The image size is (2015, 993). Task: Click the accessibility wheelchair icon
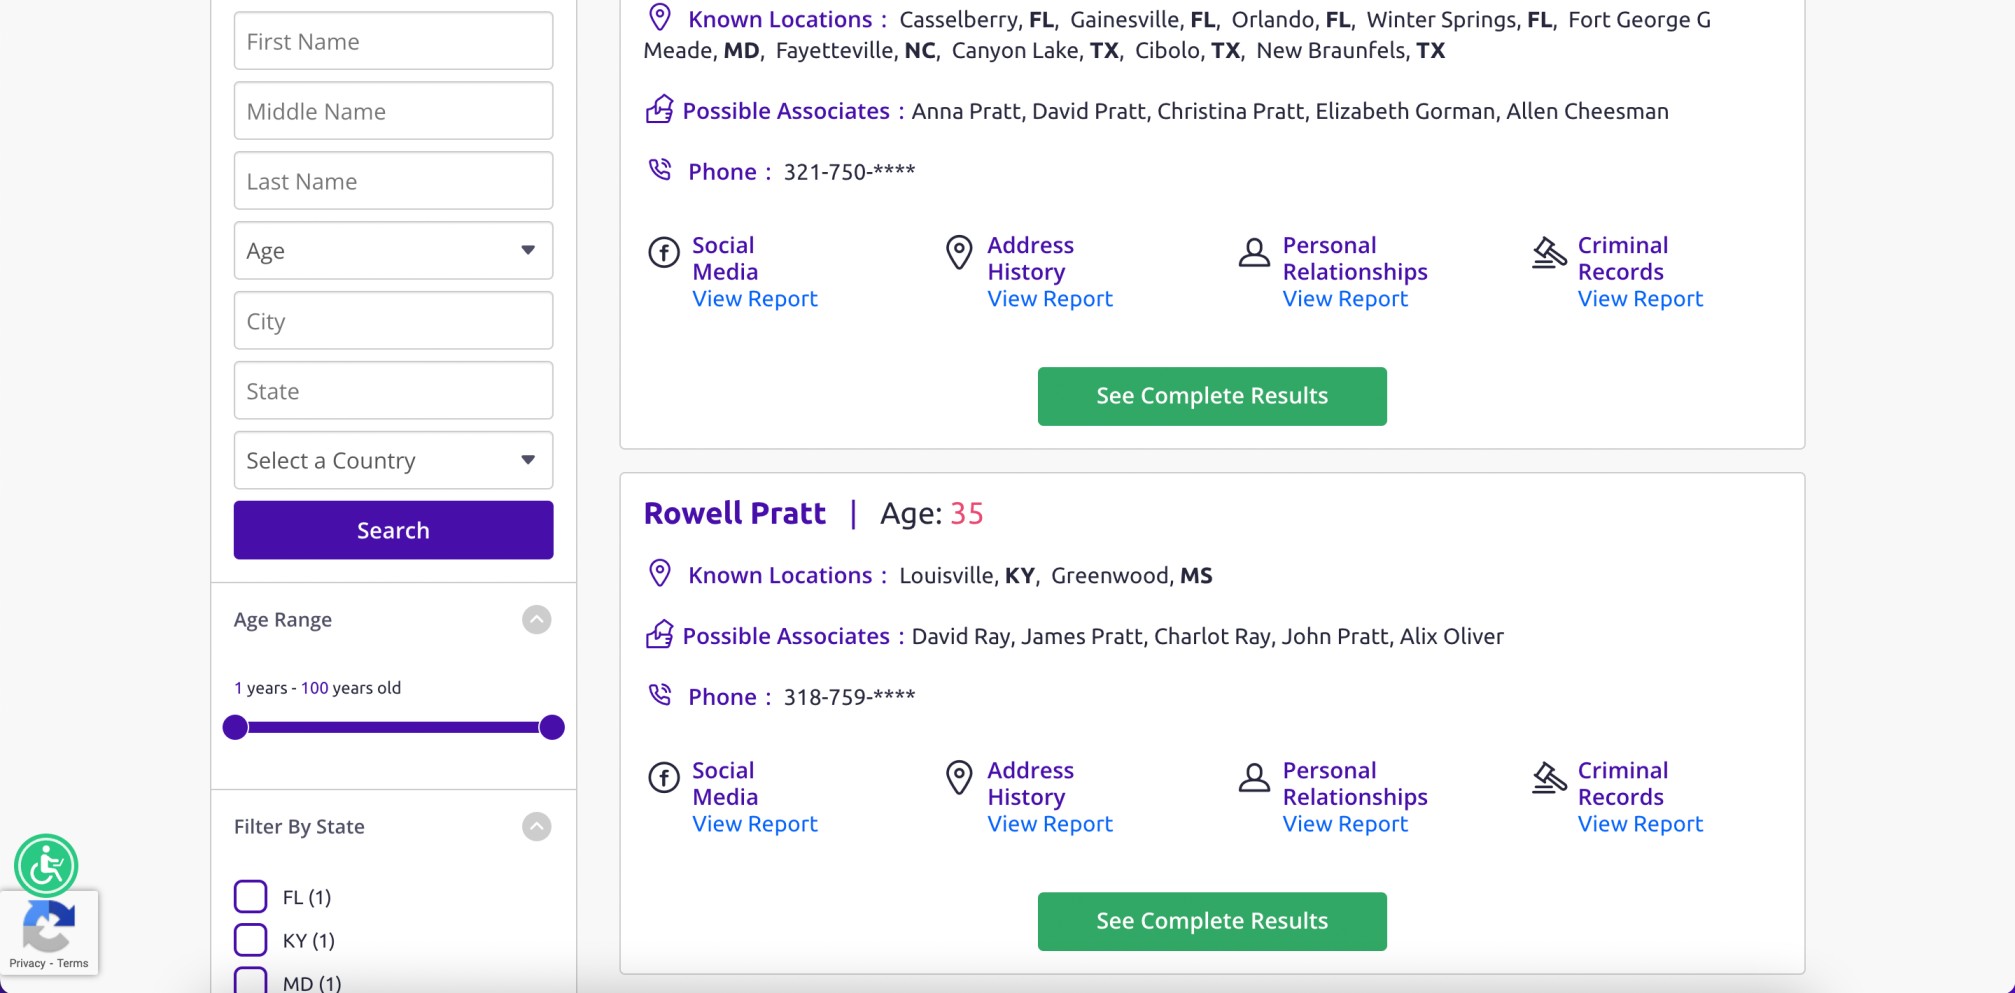click(x=46, y=865)
